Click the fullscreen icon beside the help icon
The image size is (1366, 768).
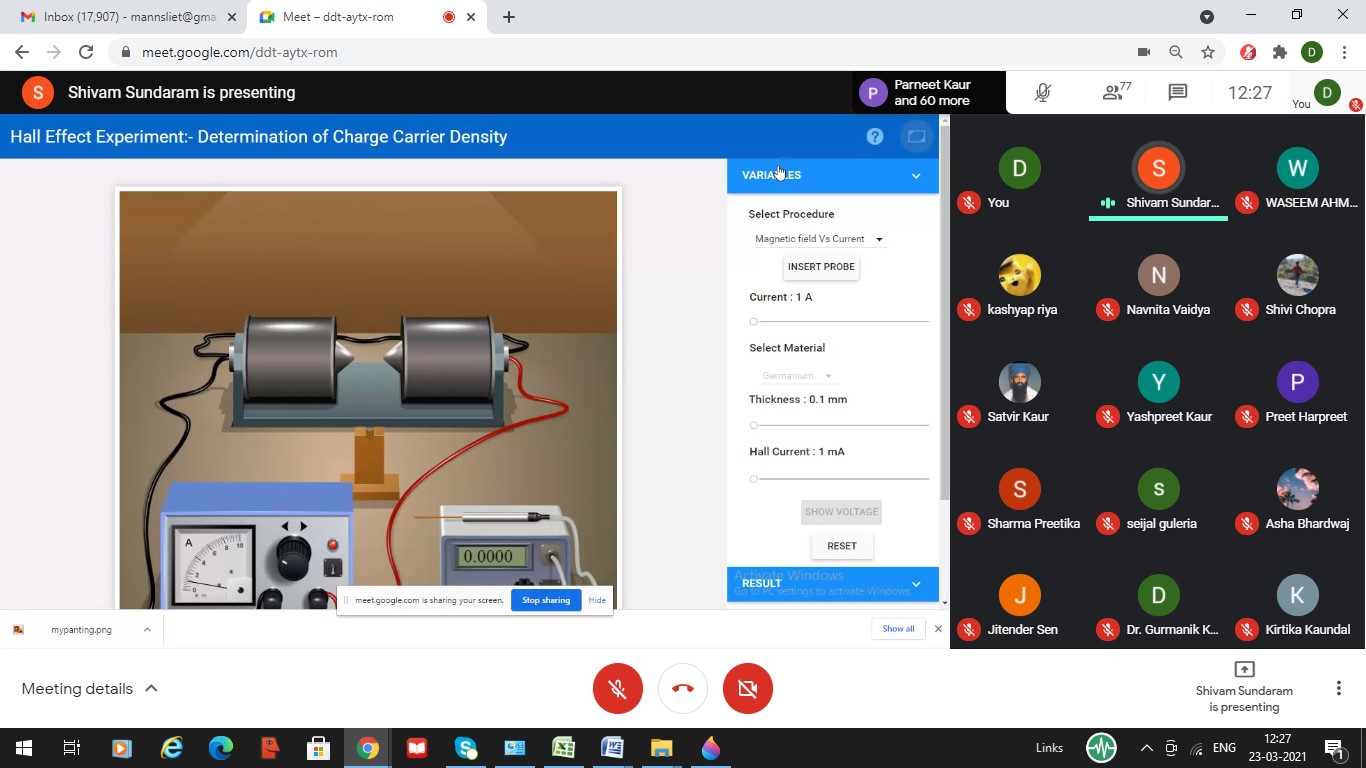point(916,136)
